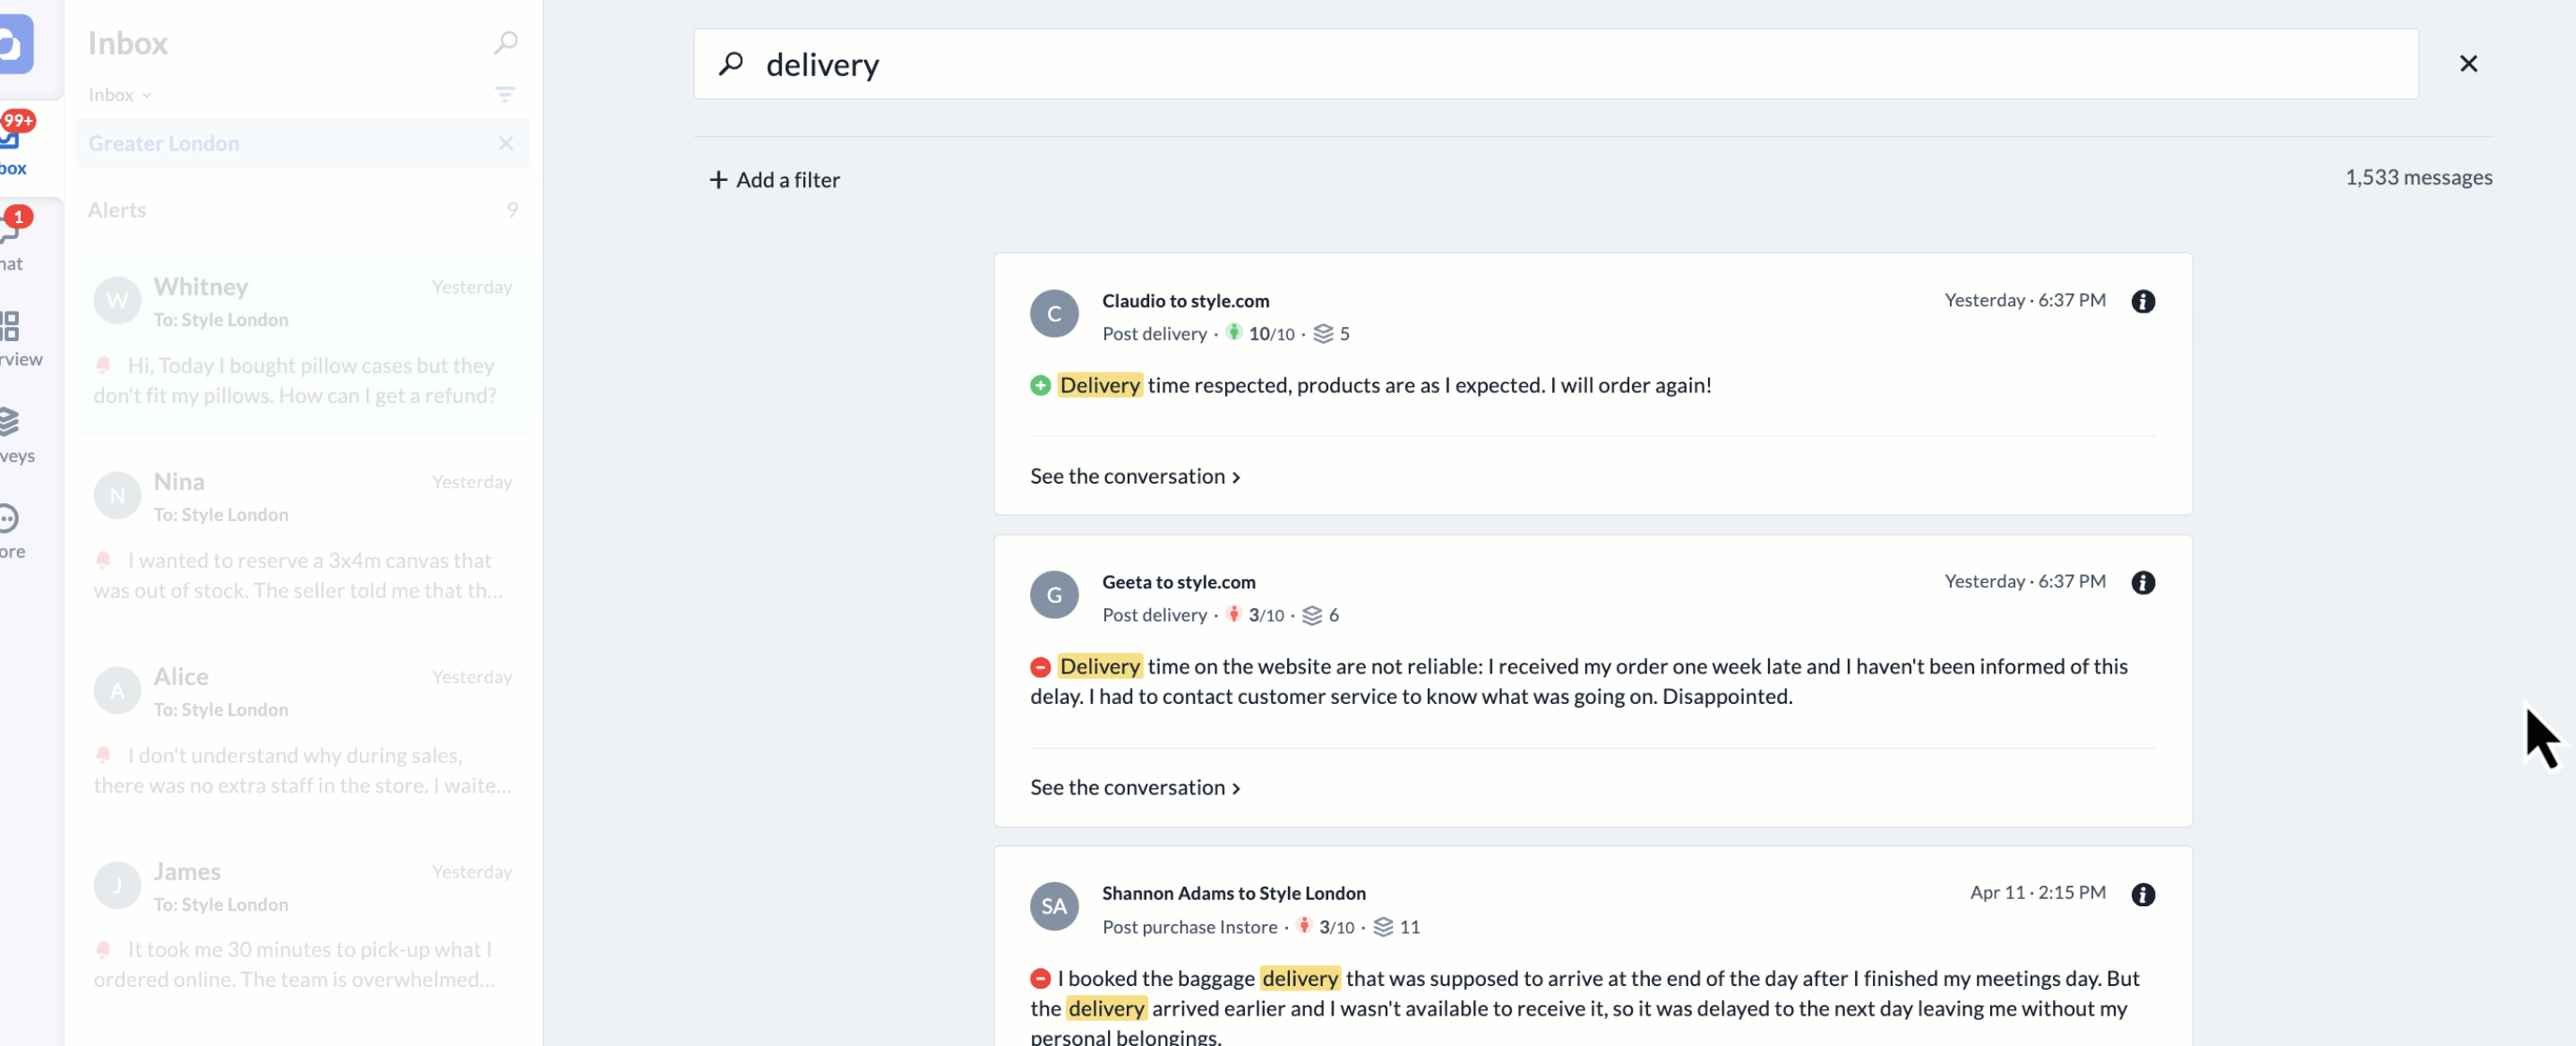Open the Overview grid icon in sidebar

(x=10, y=337)
